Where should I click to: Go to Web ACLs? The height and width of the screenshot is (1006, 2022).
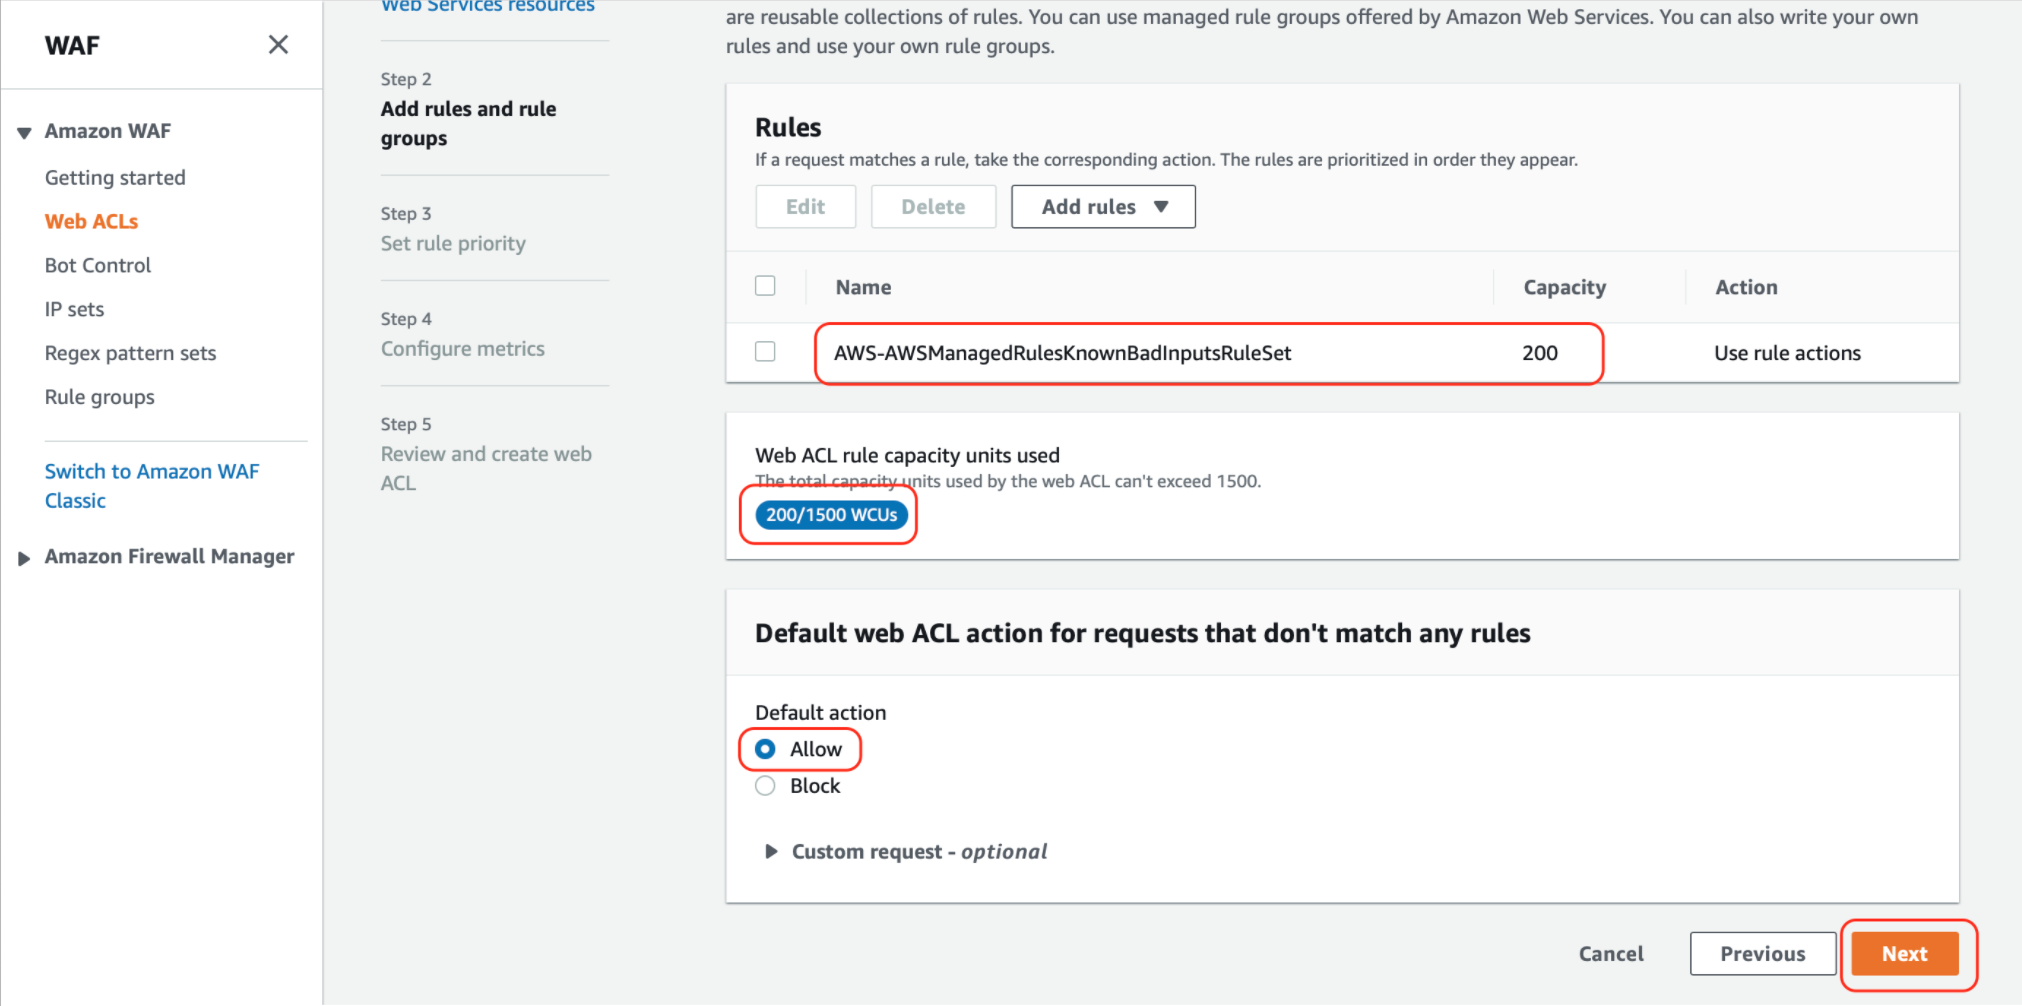[91, 221]
